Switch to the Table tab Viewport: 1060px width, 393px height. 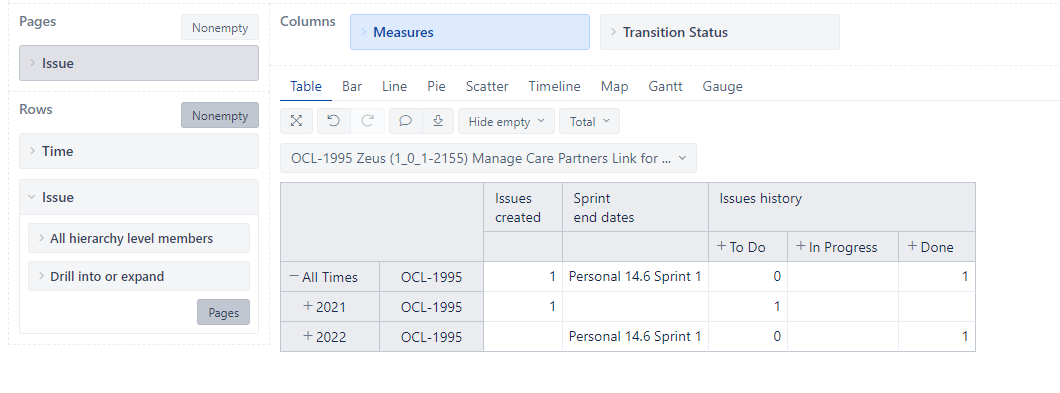pyautogui.click(x=306, y=86)
